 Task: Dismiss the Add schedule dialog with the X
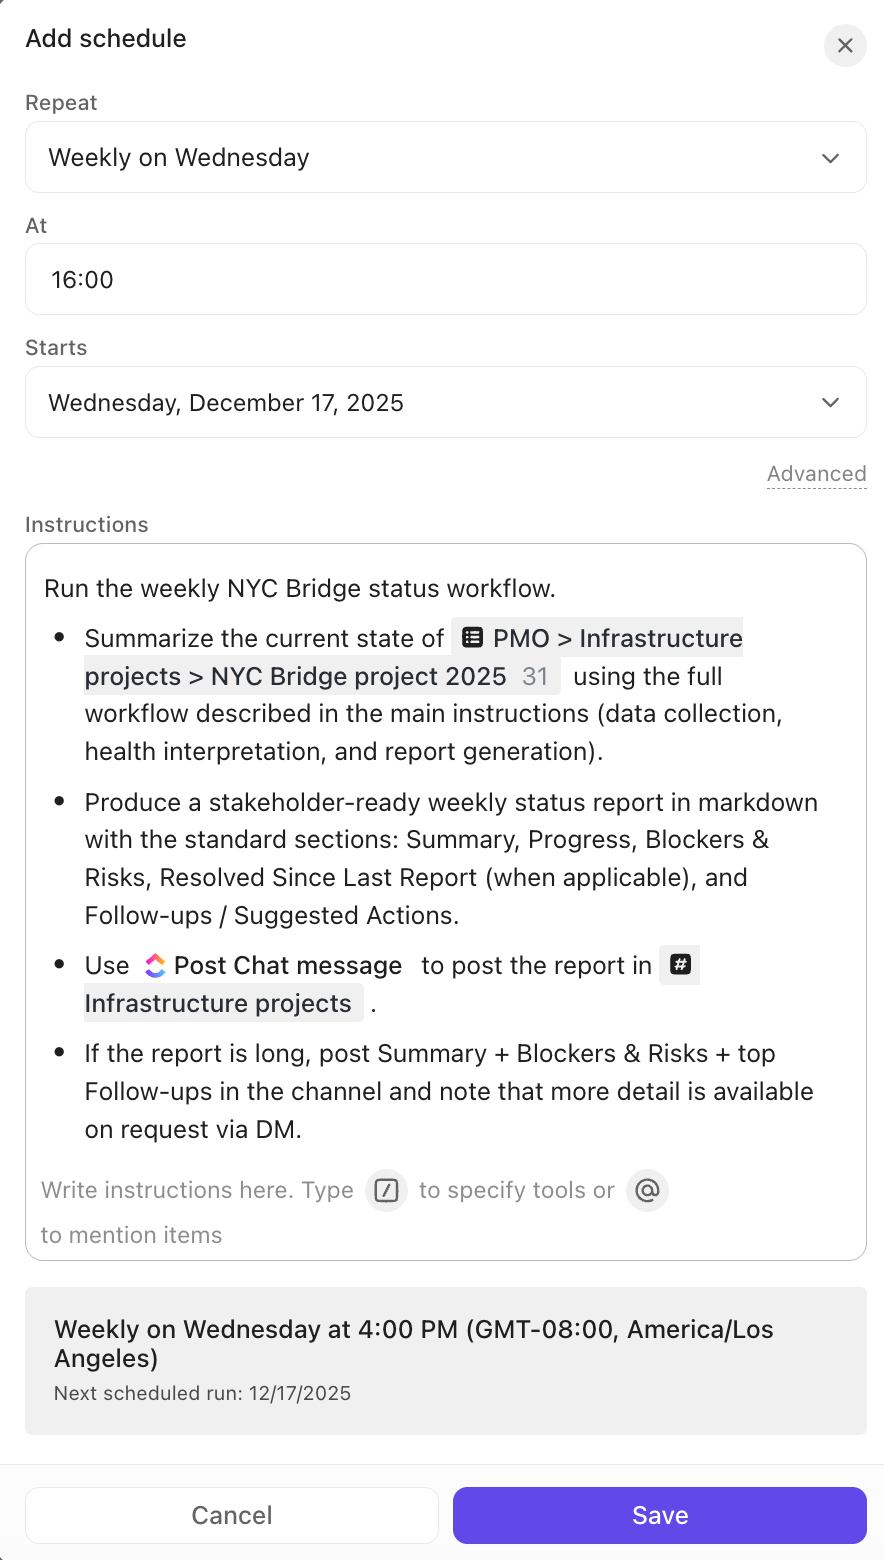tap(845, 46)
